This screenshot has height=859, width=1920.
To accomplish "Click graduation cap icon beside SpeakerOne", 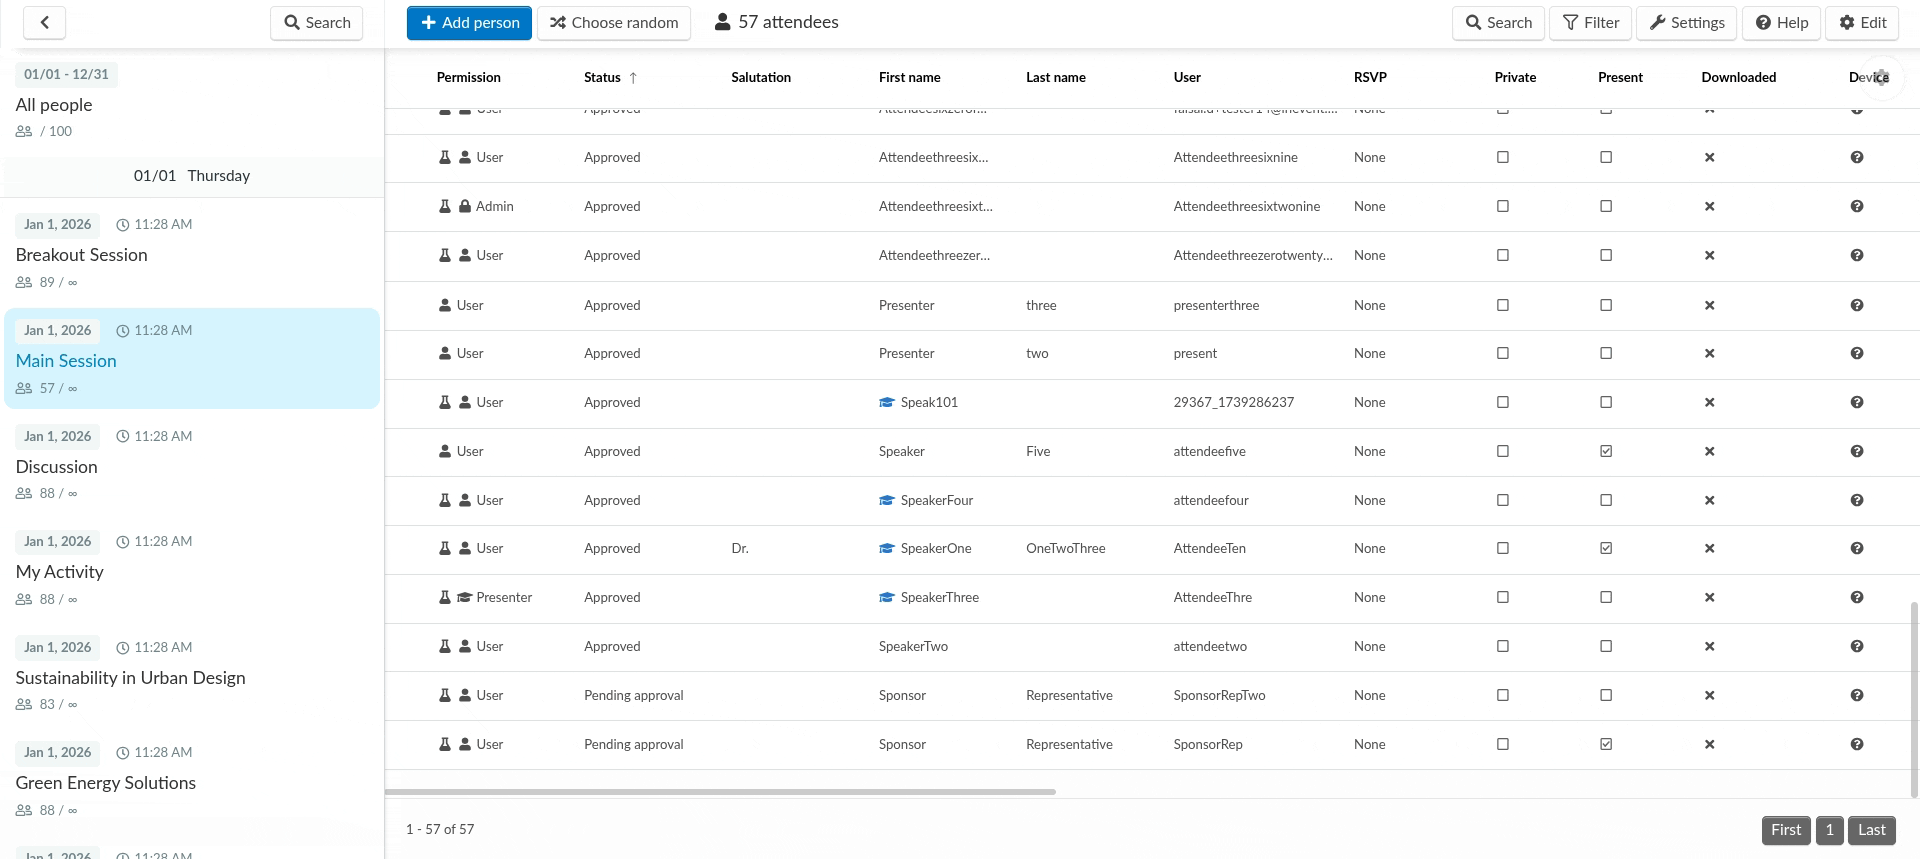I will pos(886,548).
